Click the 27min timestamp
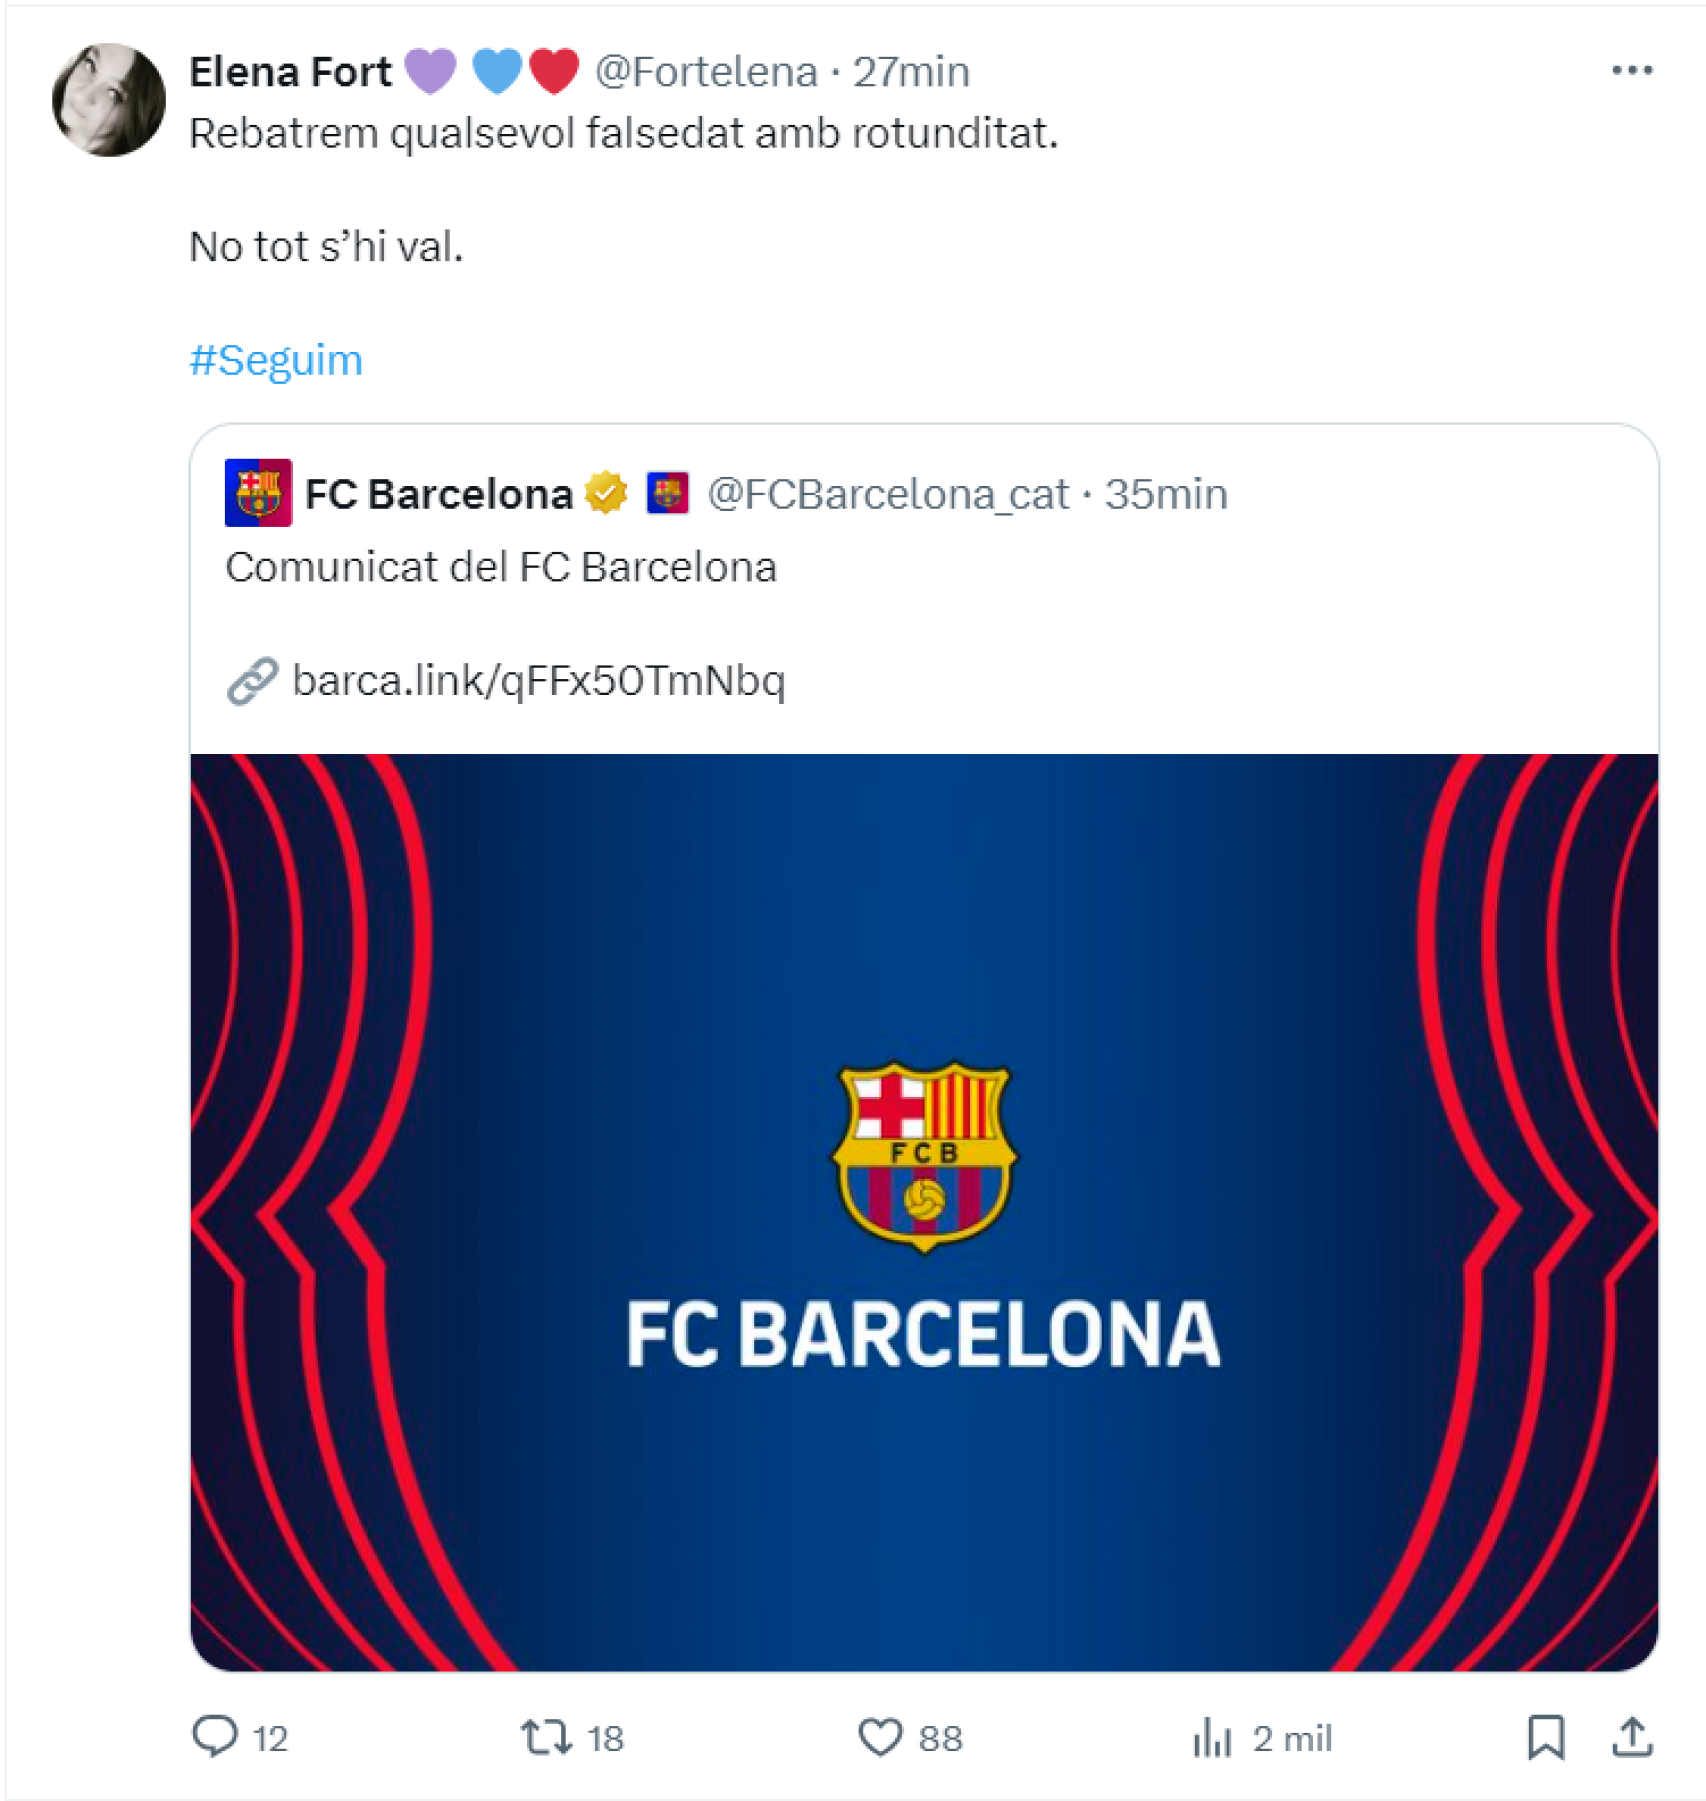The width and height of the screenshot is (1706, 1801). pos(911,72)
